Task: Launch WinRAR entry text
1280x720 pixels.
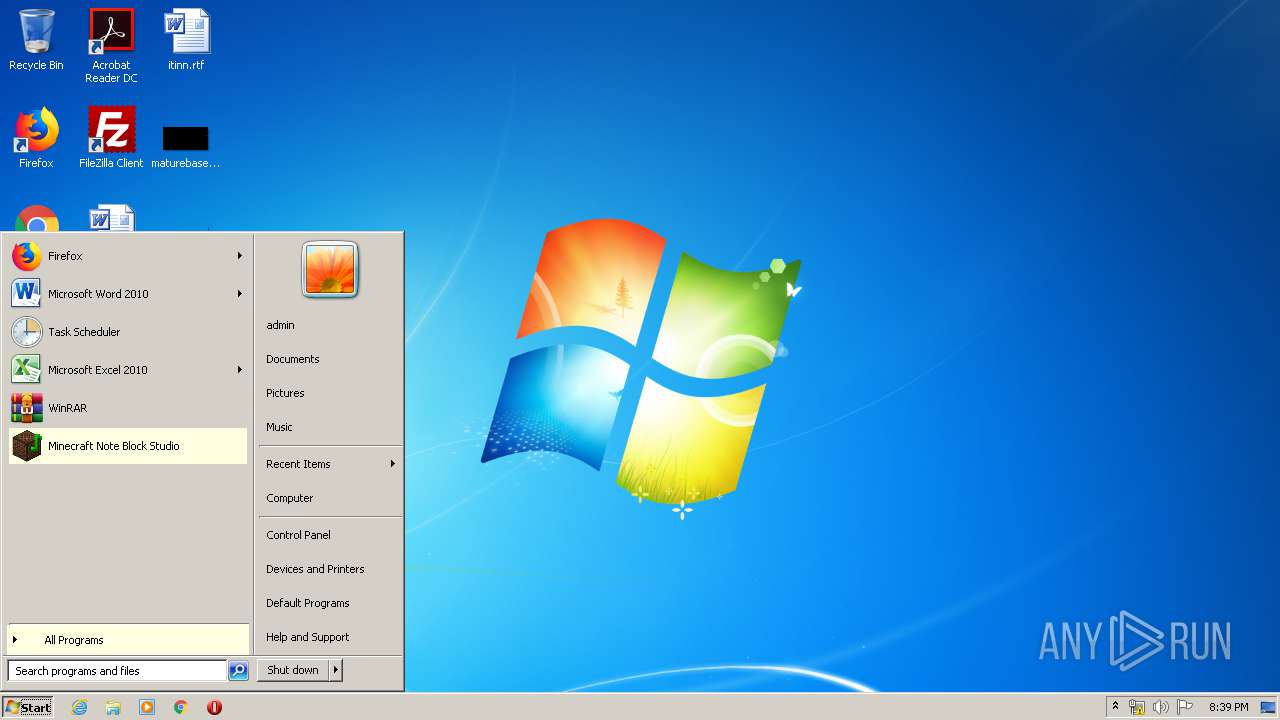Action: click(x=68, y=408)
